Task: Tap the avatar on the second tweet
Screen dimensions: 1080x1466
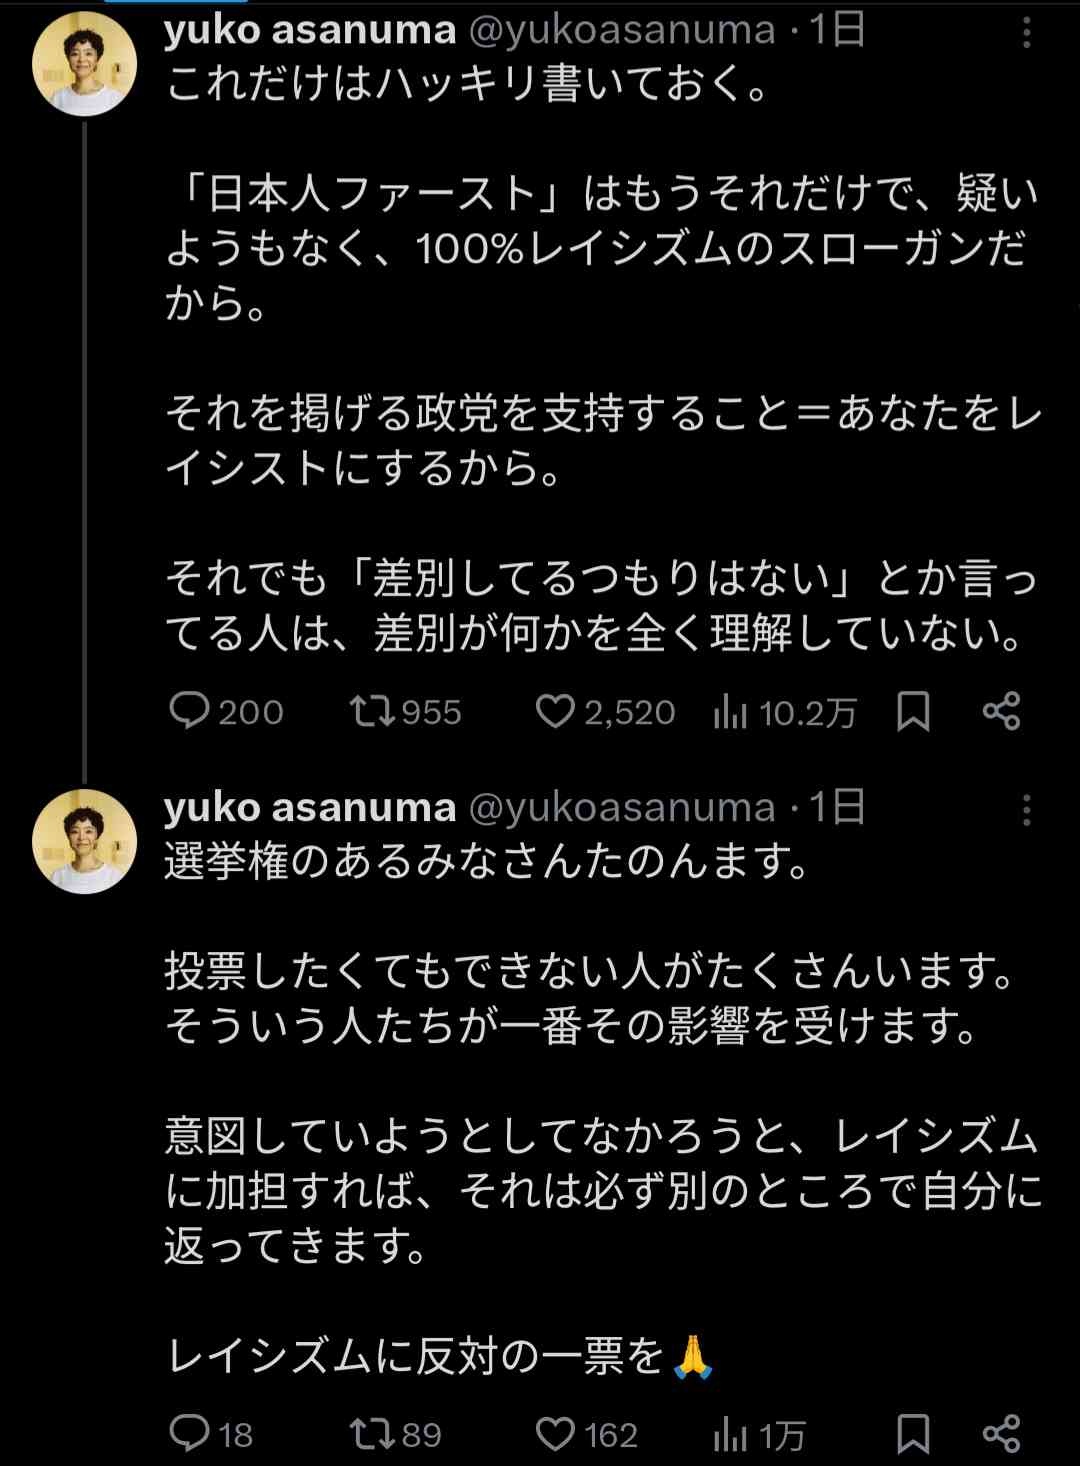Action: [84, 841]
